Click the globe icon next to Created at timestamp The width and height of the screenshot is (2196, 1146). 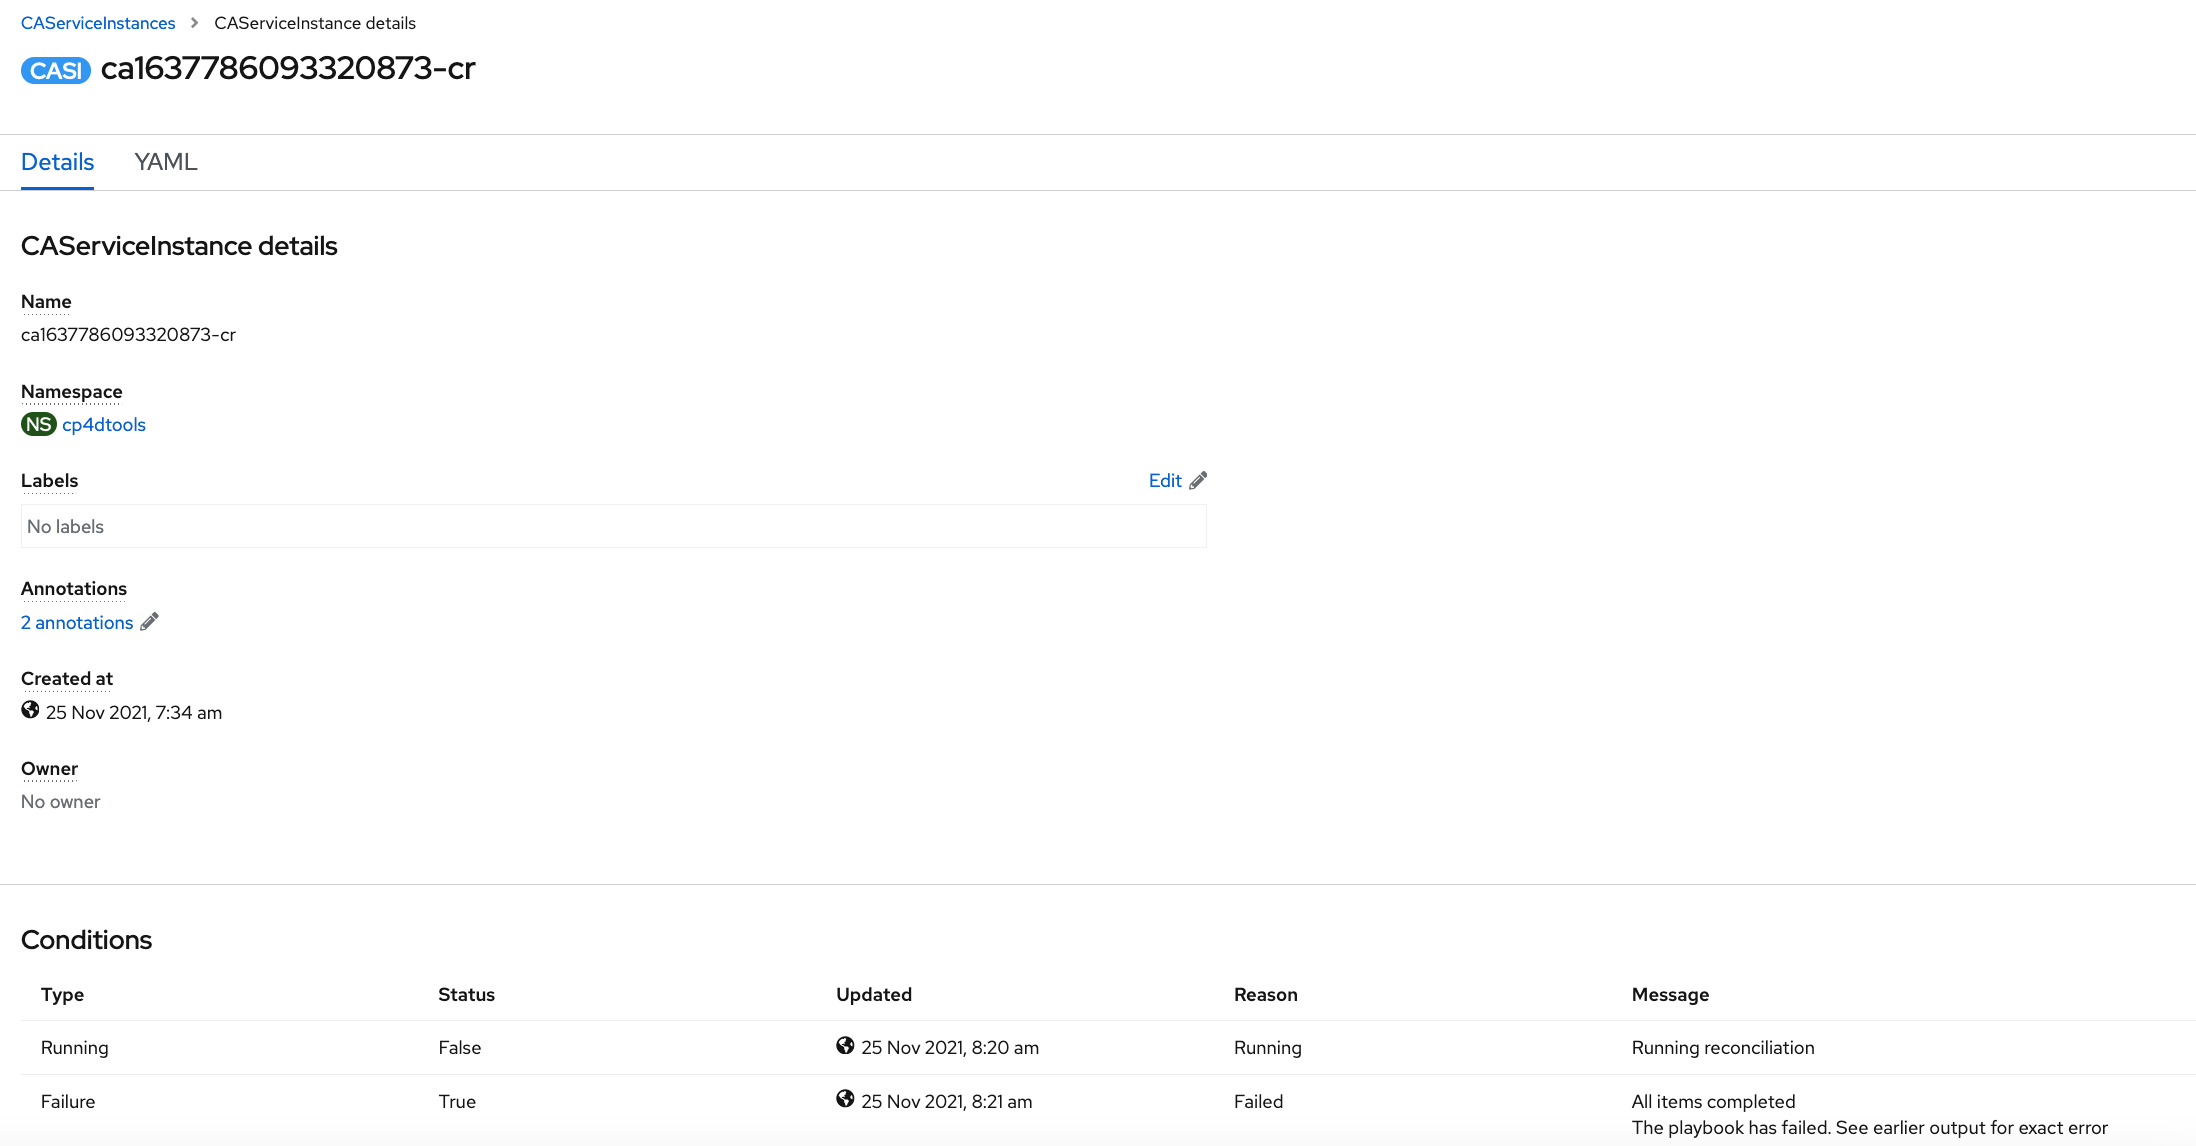coord(29,710)
